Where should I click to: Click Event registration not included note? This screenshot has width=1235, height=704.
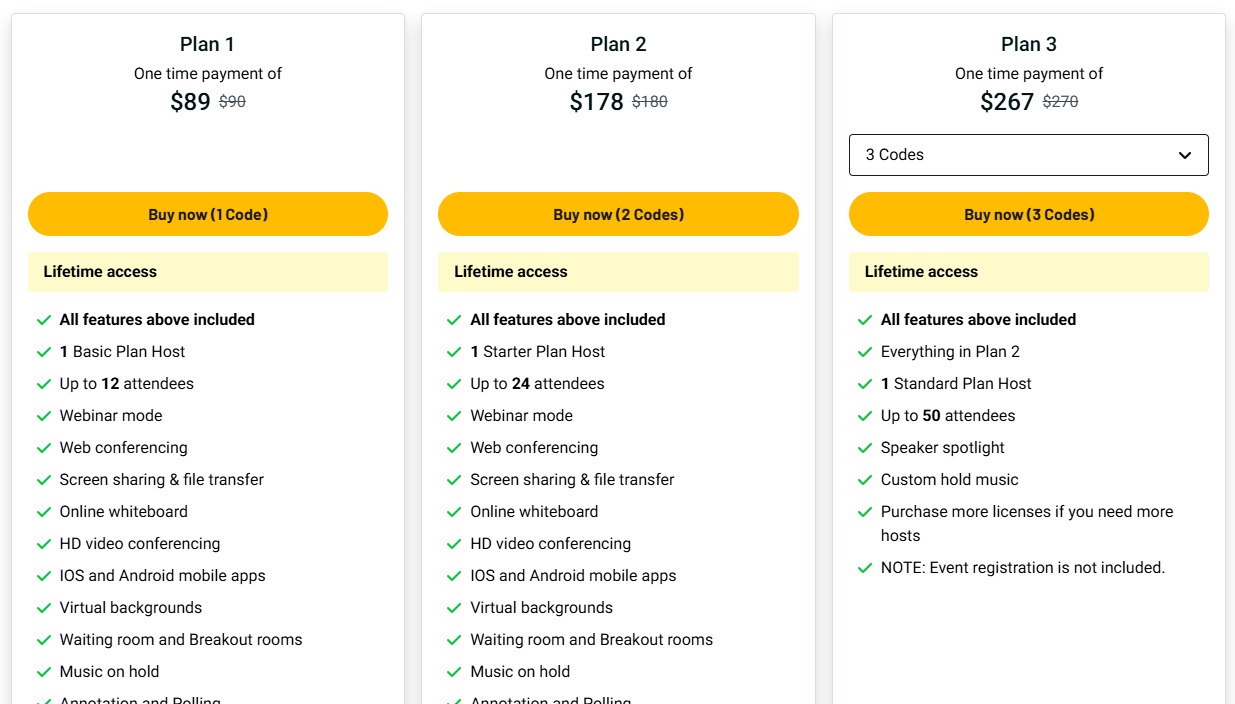point(1022,568)
